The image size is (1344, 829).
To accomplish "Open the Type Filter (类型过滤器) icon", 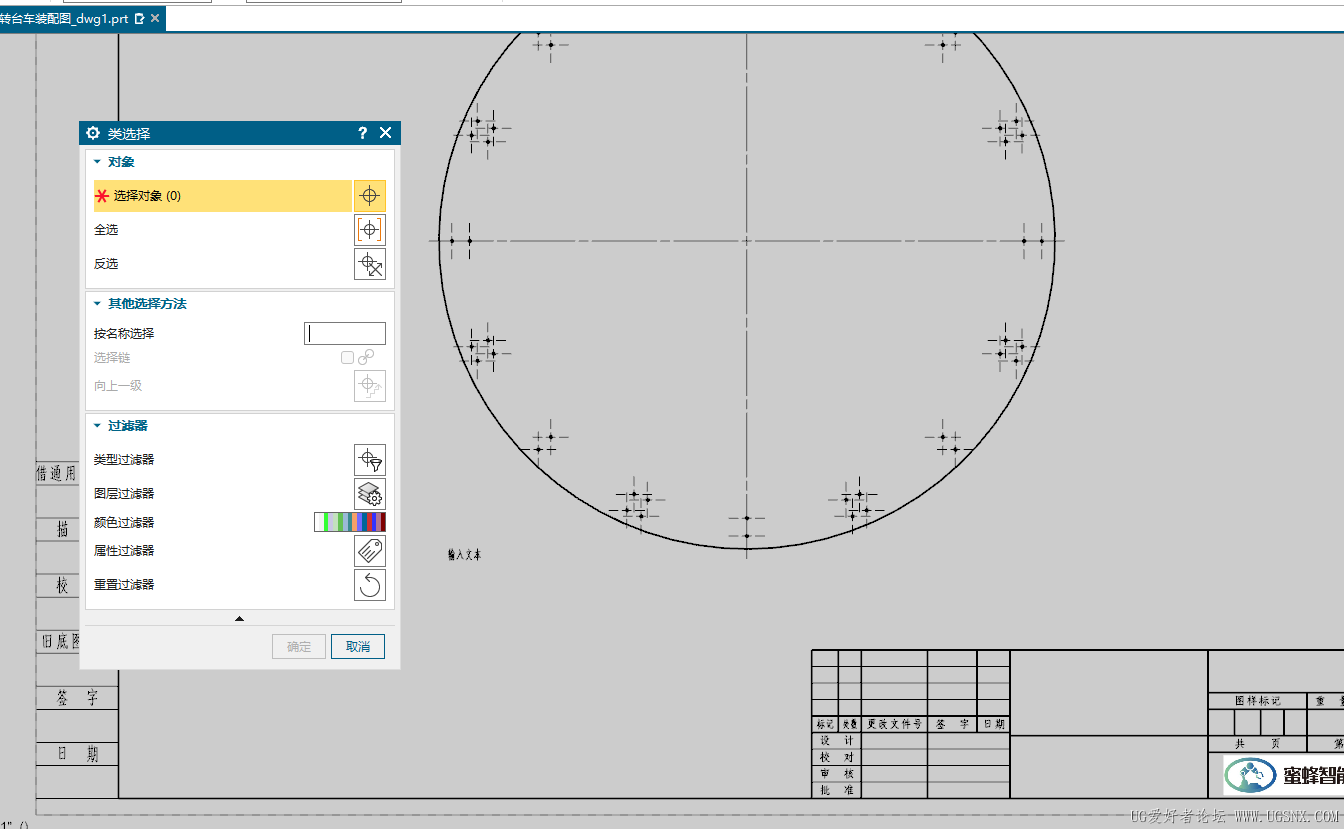I will coord(369,460).
